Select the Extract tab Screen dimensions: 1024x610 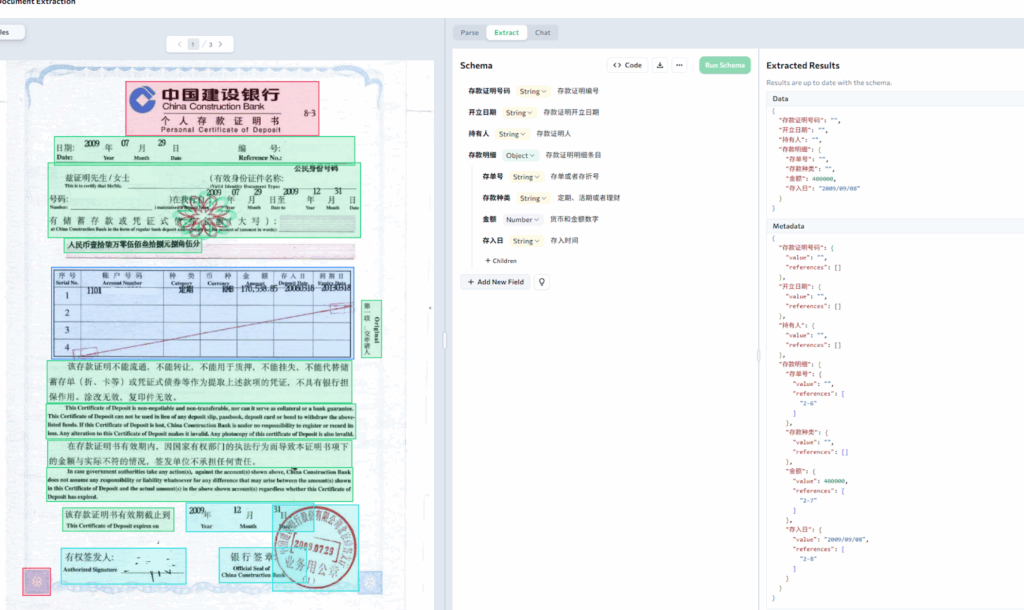506,33
